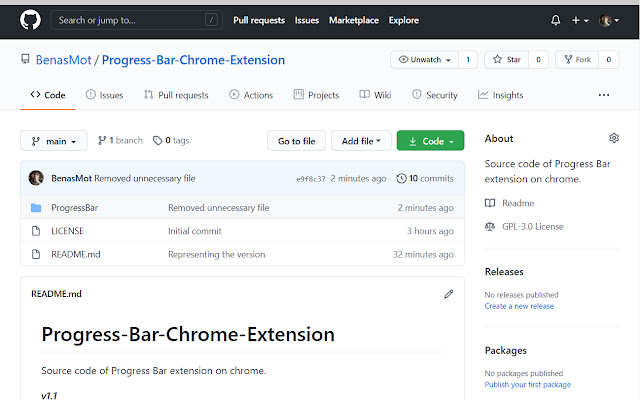The height and width of the screenshot is (400, 640).
Task: Click Releases heading link
Action: (x=504, y=272)
